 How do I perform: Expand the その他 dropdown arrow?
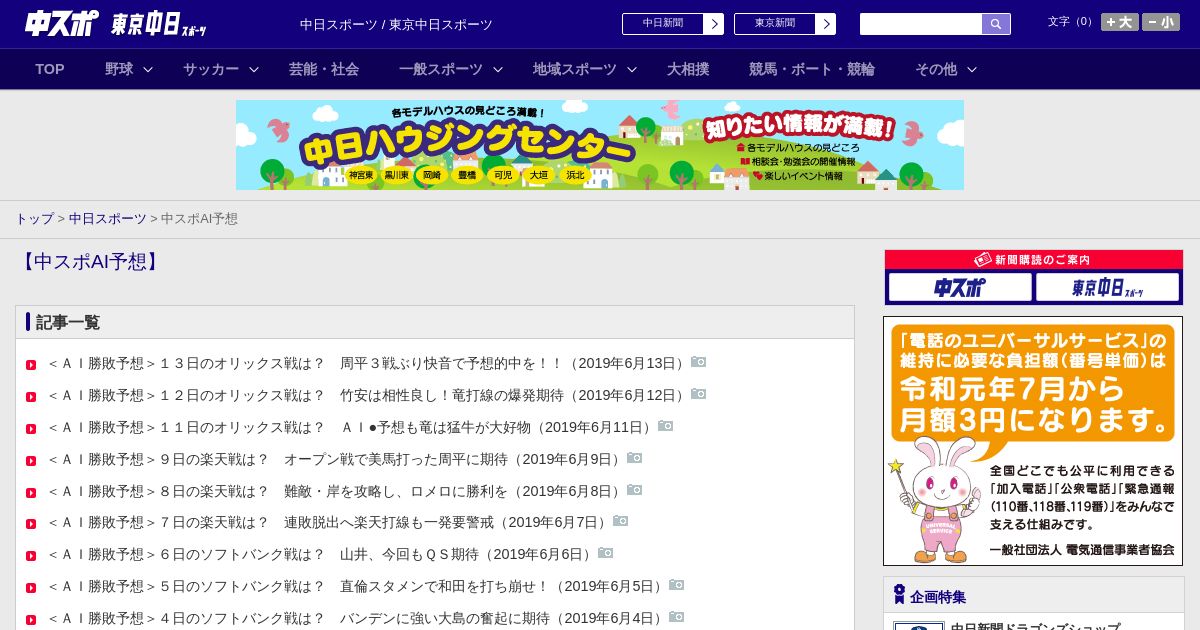point(972,69)
